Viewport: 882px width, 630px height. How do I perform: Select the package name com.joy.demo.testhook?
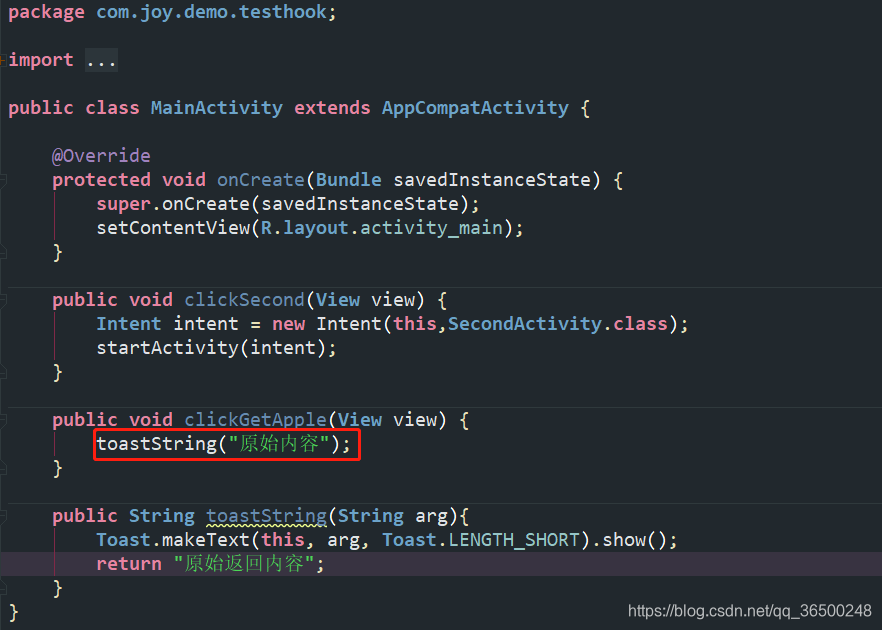pyautogui.click(x=212, y=12)
